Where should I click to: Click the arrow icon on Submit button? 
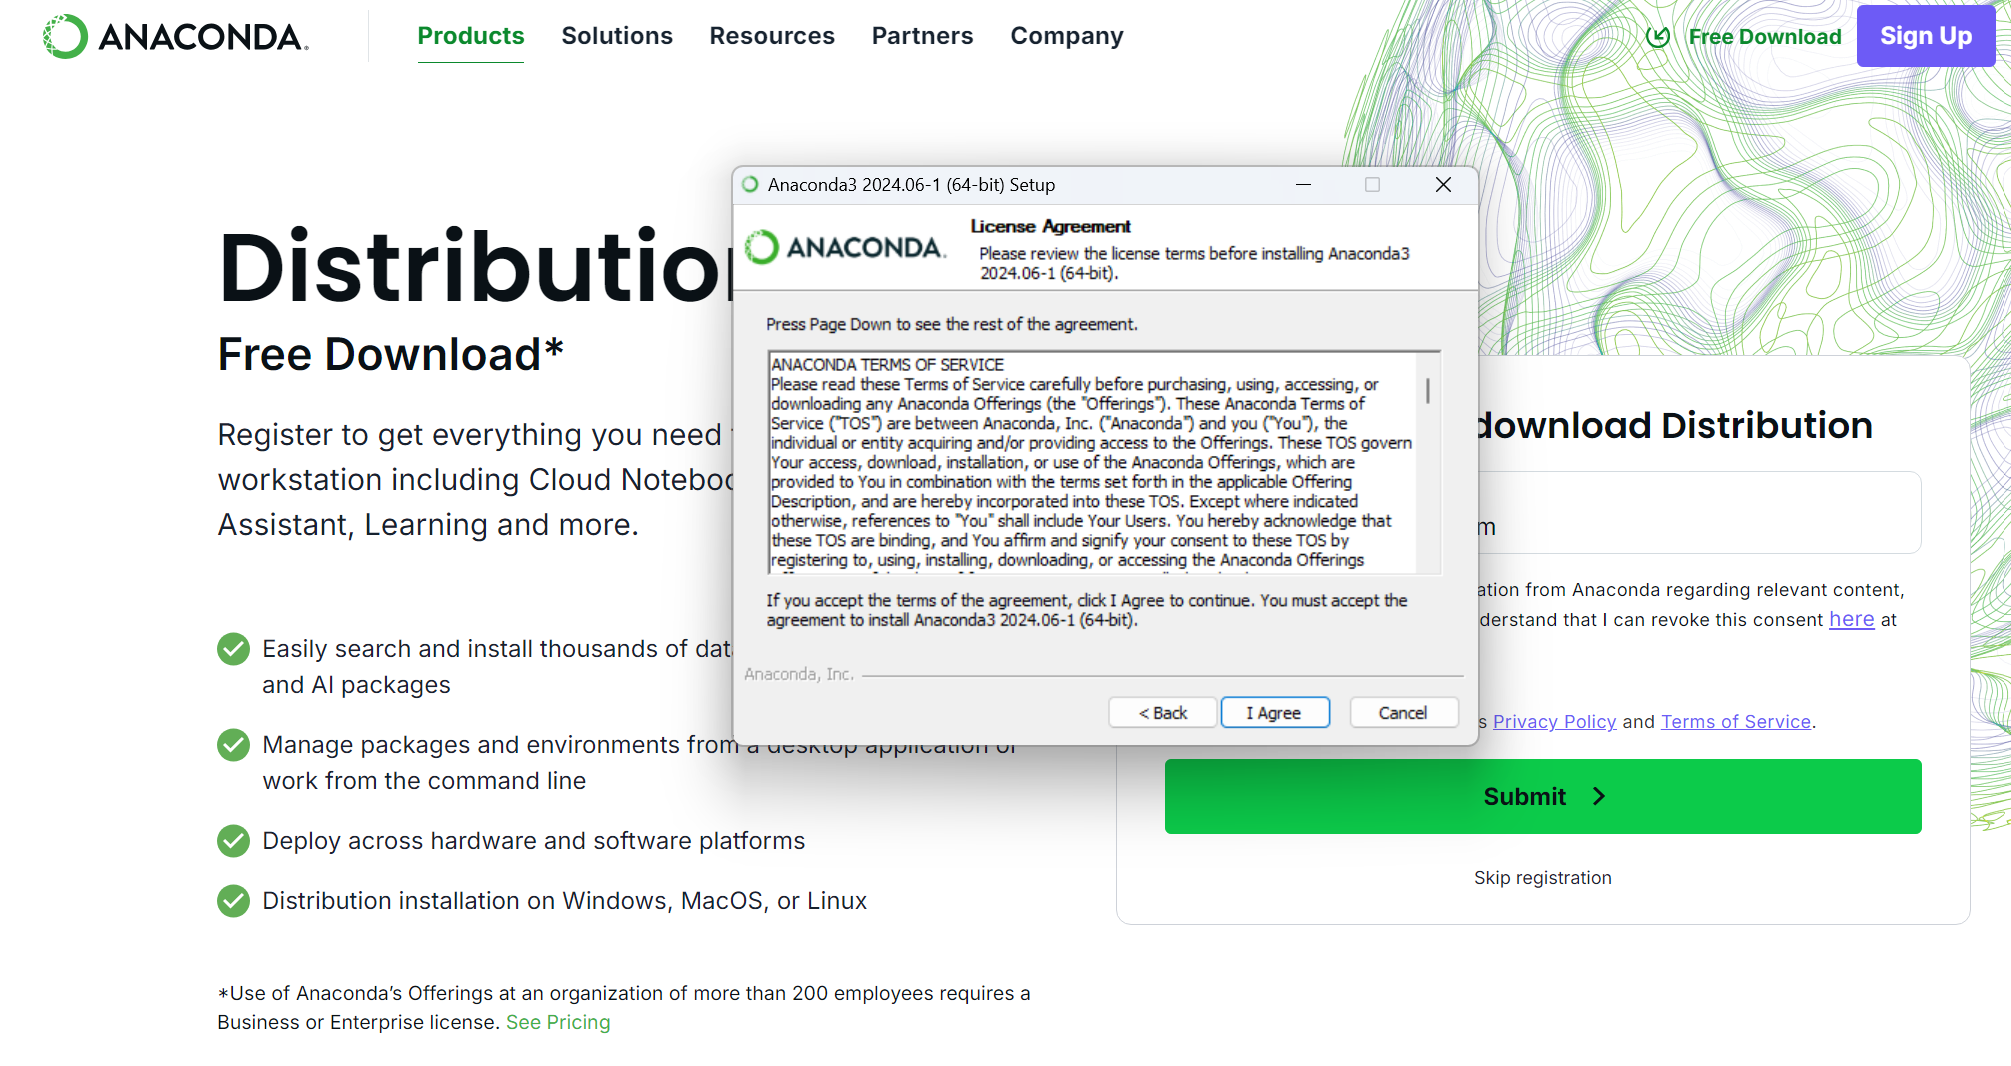click(x=1599, y=796)
